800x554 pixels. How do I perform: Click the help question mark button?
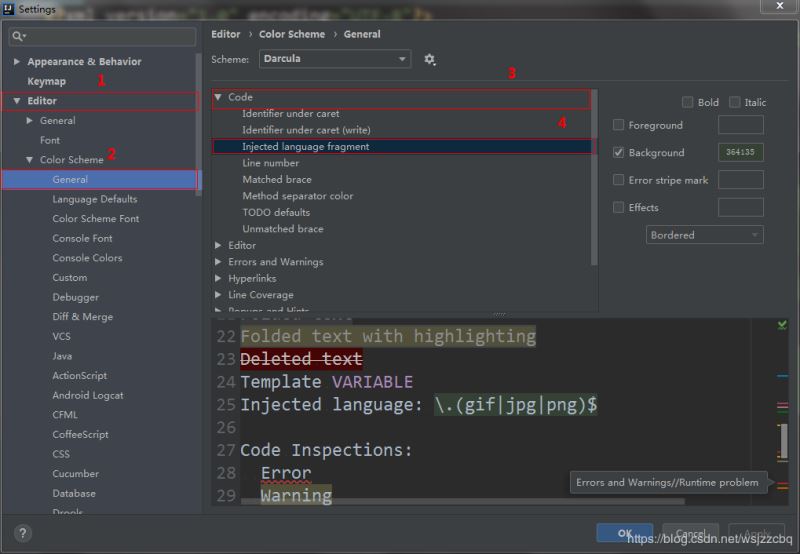click(24, 533)
